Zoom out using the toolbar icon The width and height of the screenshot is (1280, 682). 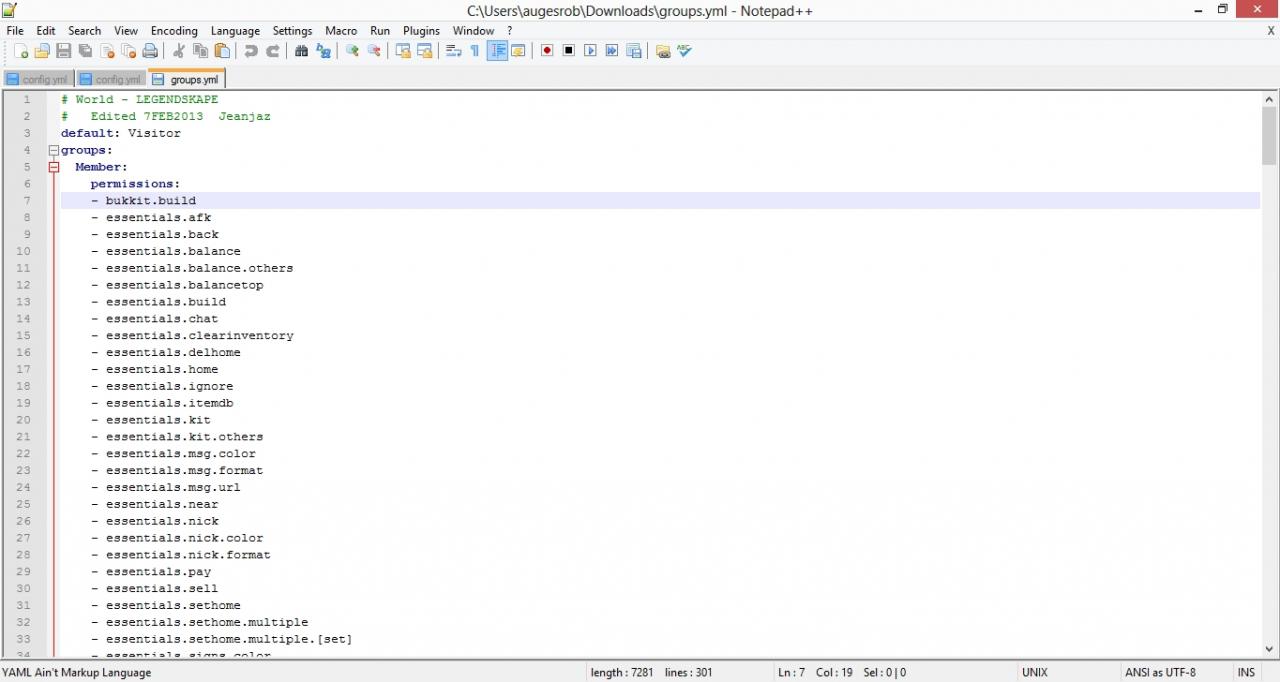pyautogui.click(x=374, y=51)
